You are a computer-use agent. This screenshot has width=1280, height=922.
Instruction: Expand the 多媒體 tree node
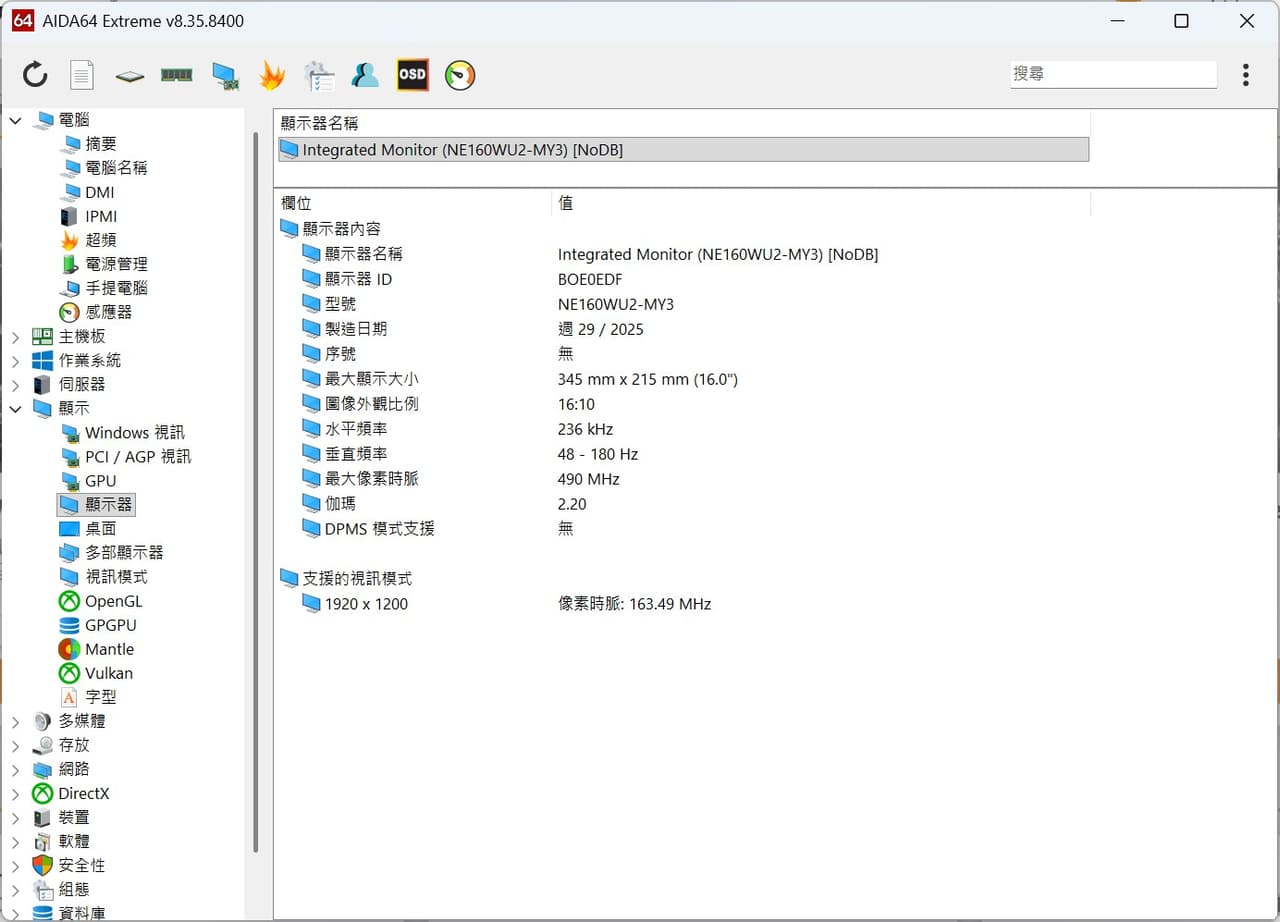click(15, 721)
